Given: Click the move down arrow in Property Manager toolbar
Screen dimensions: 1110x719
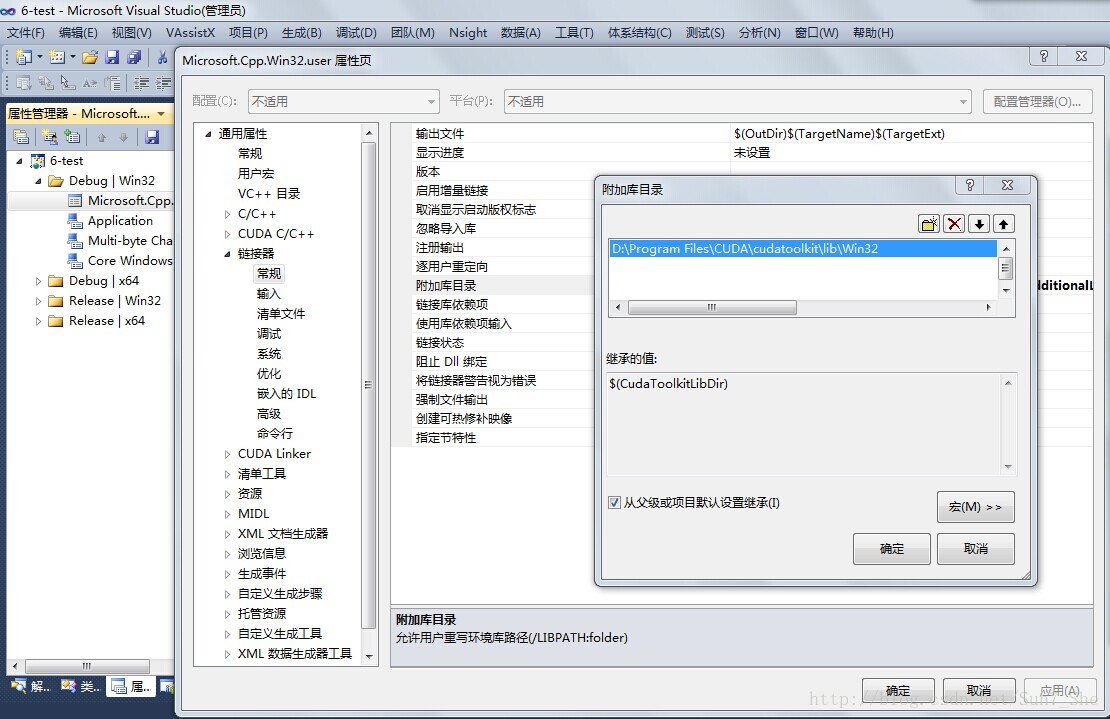Looking at the screenshot, I should 123,137.
